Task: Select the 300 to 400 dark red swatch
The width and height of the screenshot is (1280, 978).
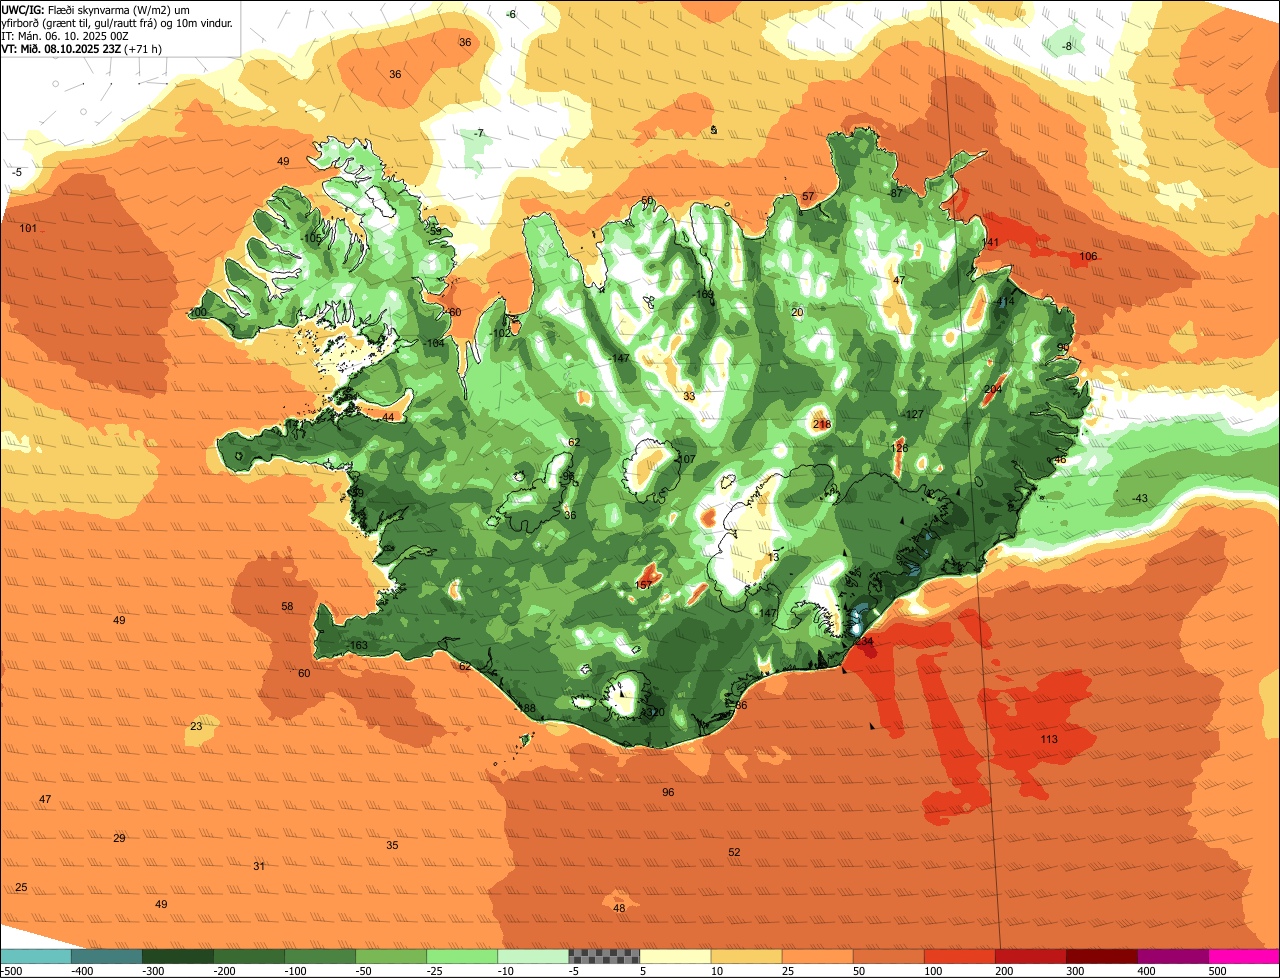Action: coord(1101,956)
